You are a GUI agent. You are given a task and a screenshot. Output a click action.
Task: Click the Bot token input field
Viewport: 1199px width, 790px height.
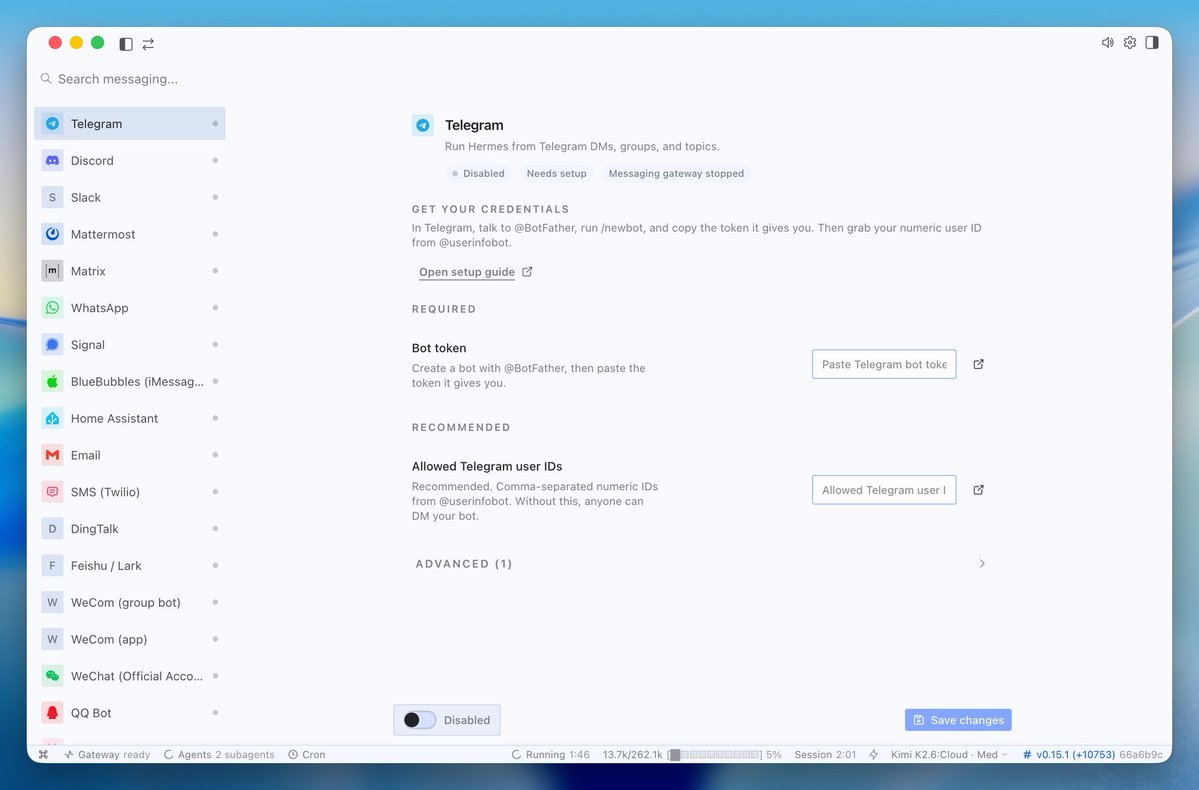point(884,364)
